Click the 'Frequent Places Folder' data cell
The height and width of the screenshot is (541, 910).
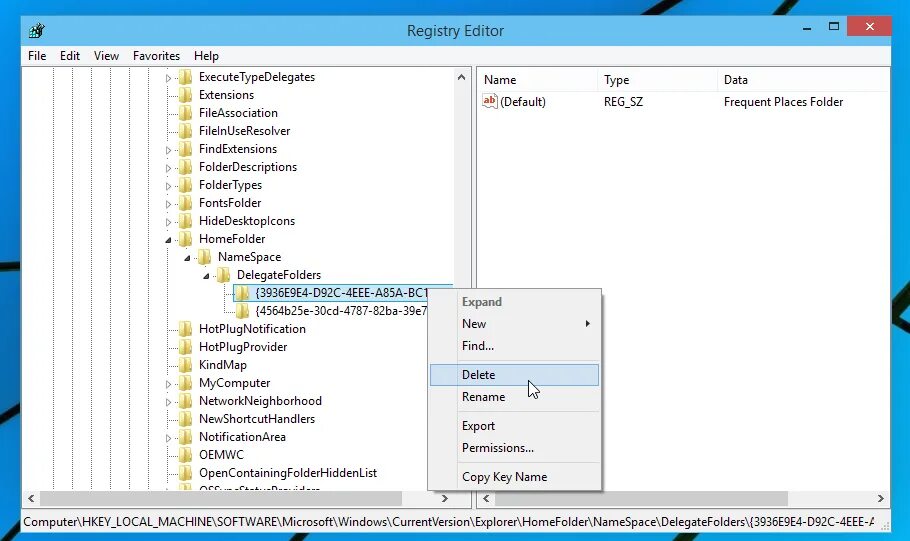[783, 102]
